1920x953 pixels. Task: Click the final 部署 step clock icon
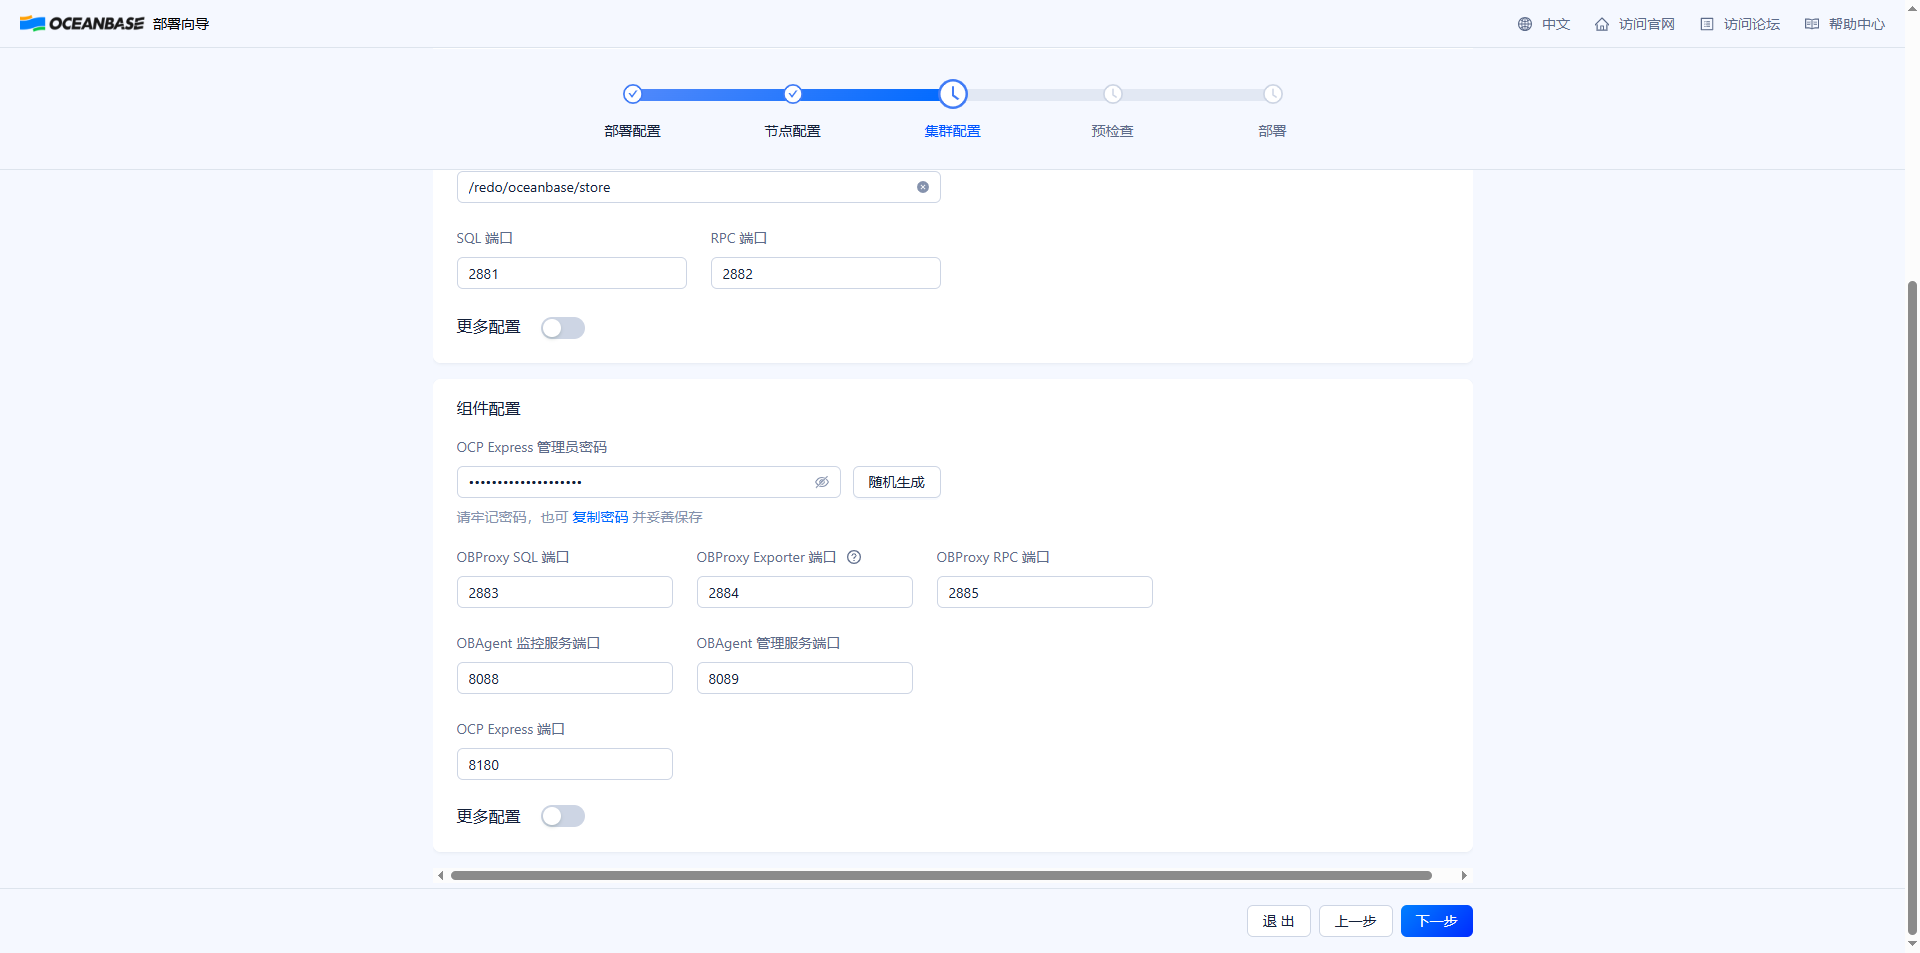[1273, 94]
